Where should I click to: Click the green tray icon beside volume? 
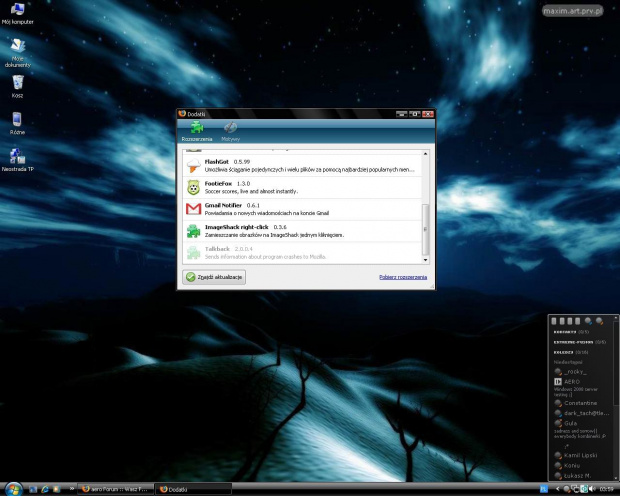584,489
